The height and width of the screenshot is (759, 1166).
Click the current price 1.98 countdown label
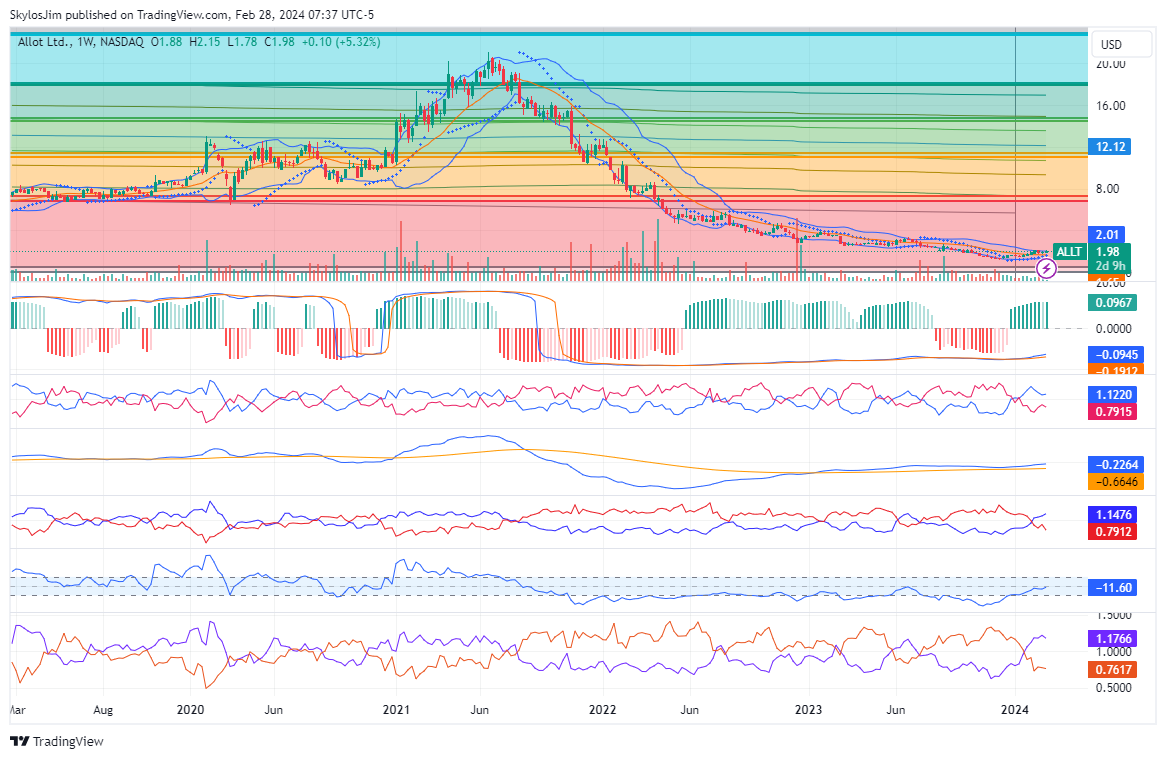point(1108,258)
